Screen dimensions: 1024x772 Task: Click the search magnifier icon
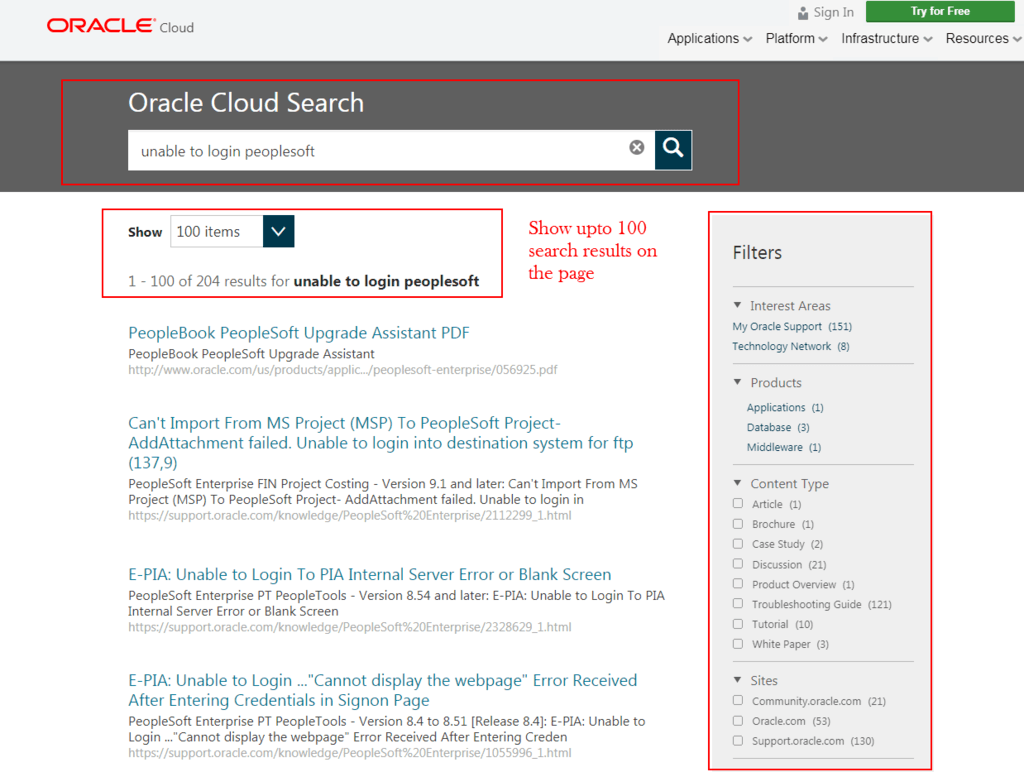(672, 150)
